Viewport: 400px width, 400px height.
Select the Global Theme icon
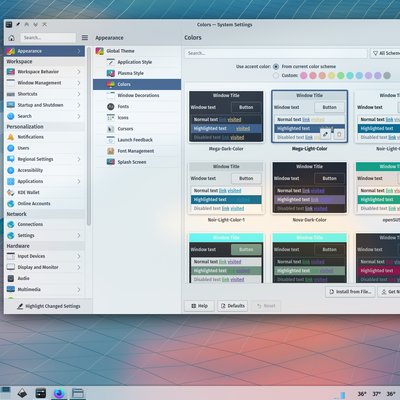100,51
